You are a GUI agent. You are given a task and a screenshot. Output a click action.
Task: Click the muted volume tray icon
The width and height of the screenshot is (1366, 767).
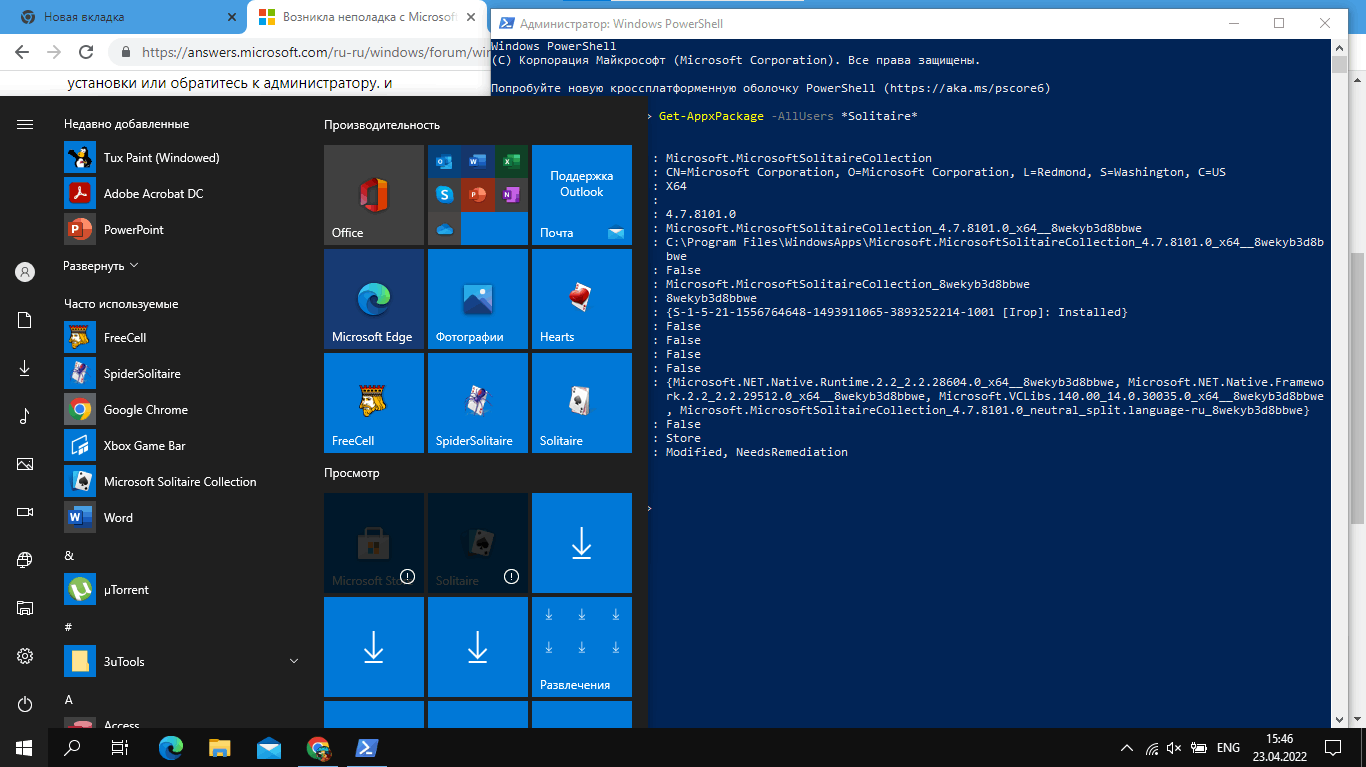(1175, 748)
